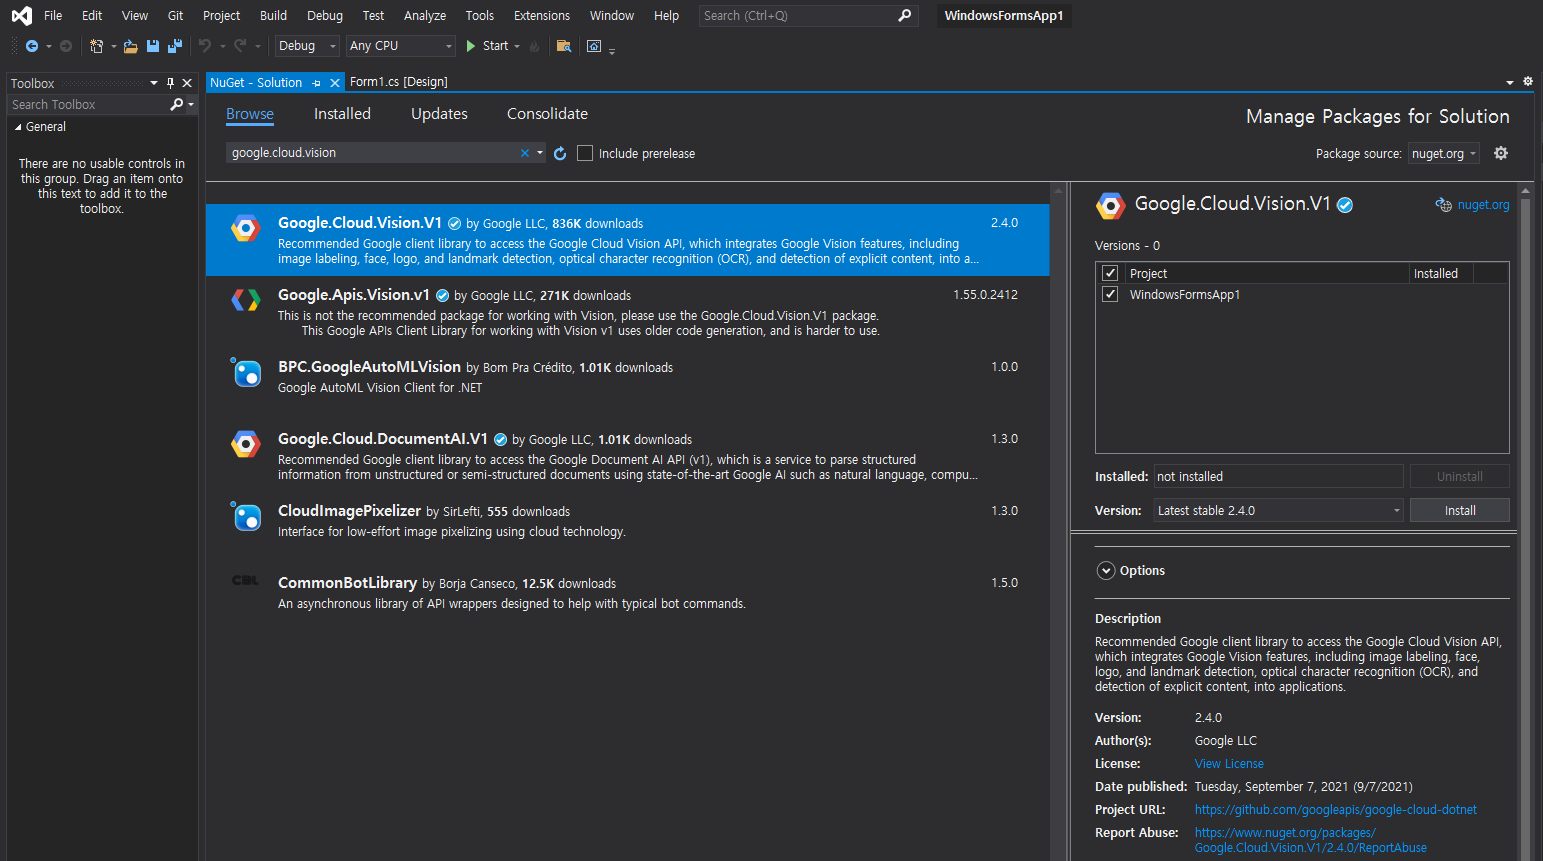Click the CloudImagePixelizer package icon

(246, 516)
